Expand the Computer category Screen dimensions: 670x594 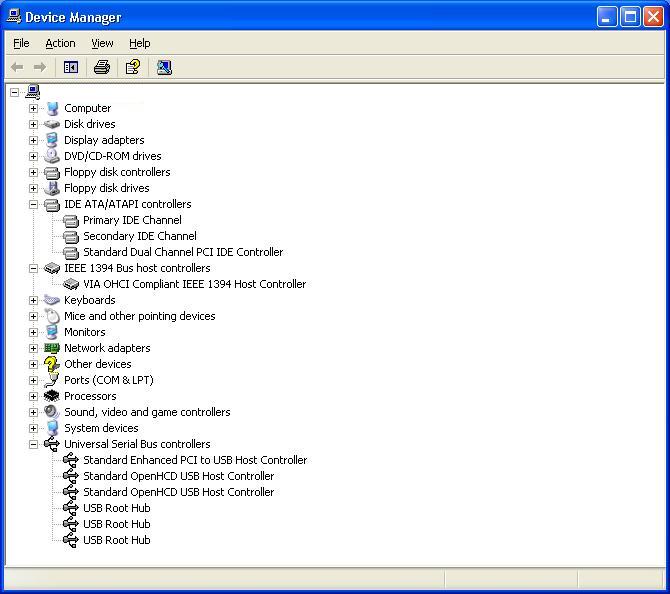(x=33, y=109)
